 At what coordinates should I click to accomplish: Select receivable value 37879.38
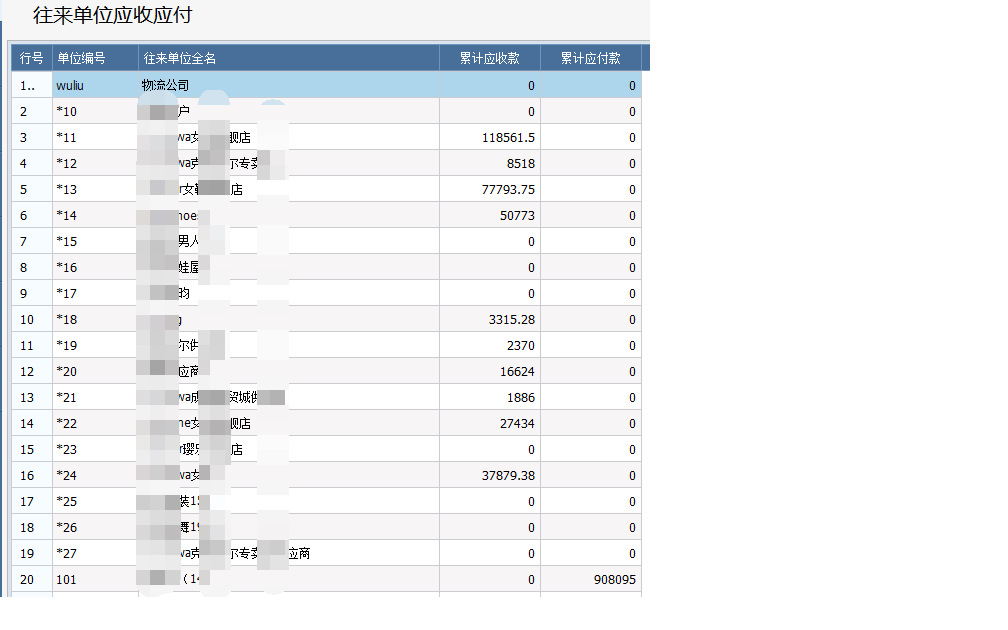pos(490,476)
